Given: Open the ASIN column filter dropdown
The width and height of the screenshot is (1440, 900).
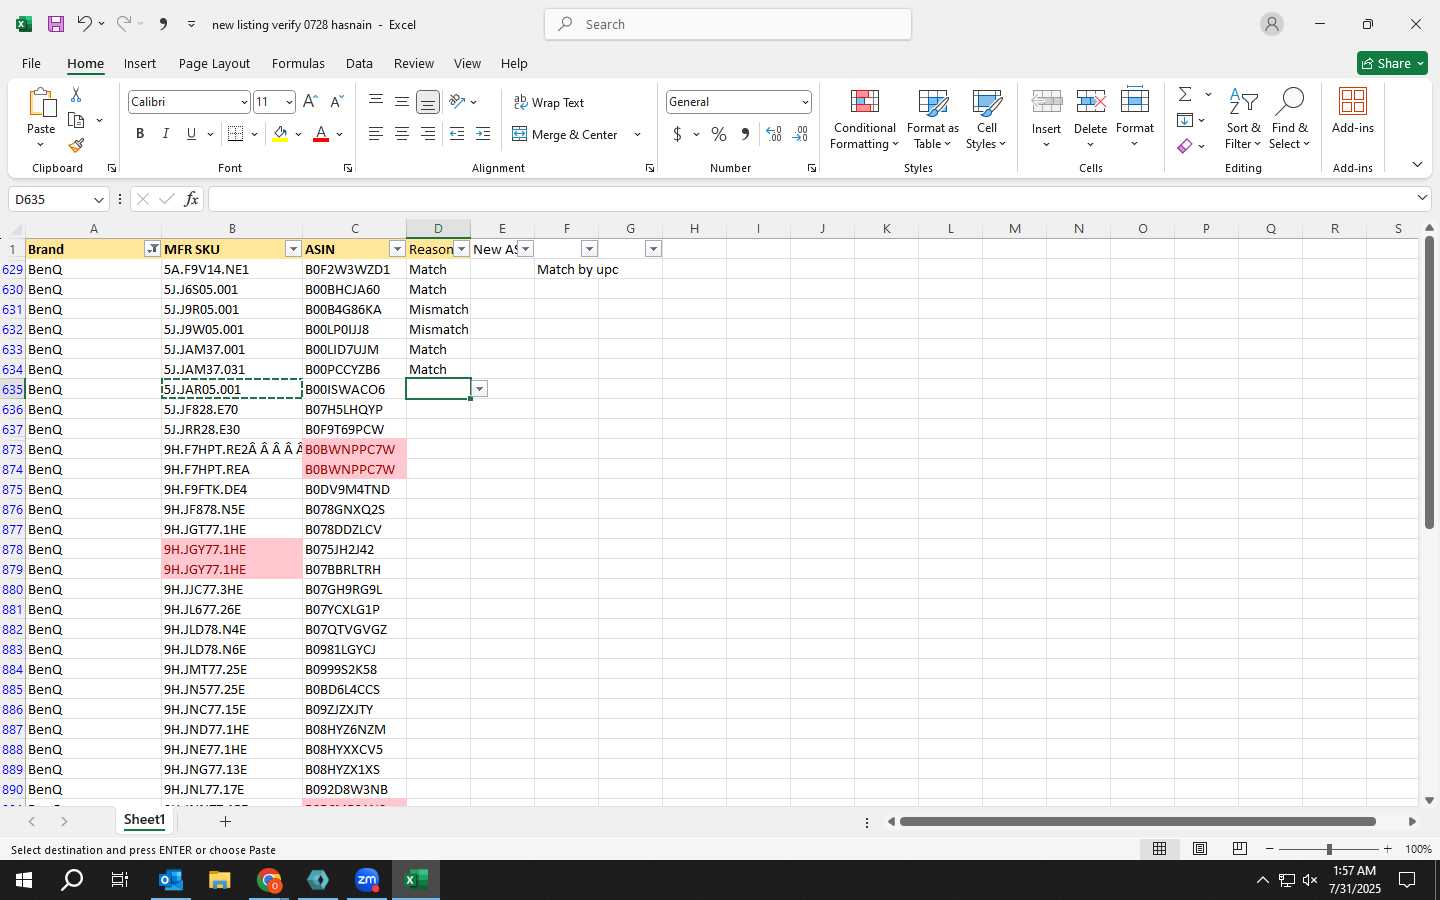Looking at the screenshot, I should [x=397, y=249].
